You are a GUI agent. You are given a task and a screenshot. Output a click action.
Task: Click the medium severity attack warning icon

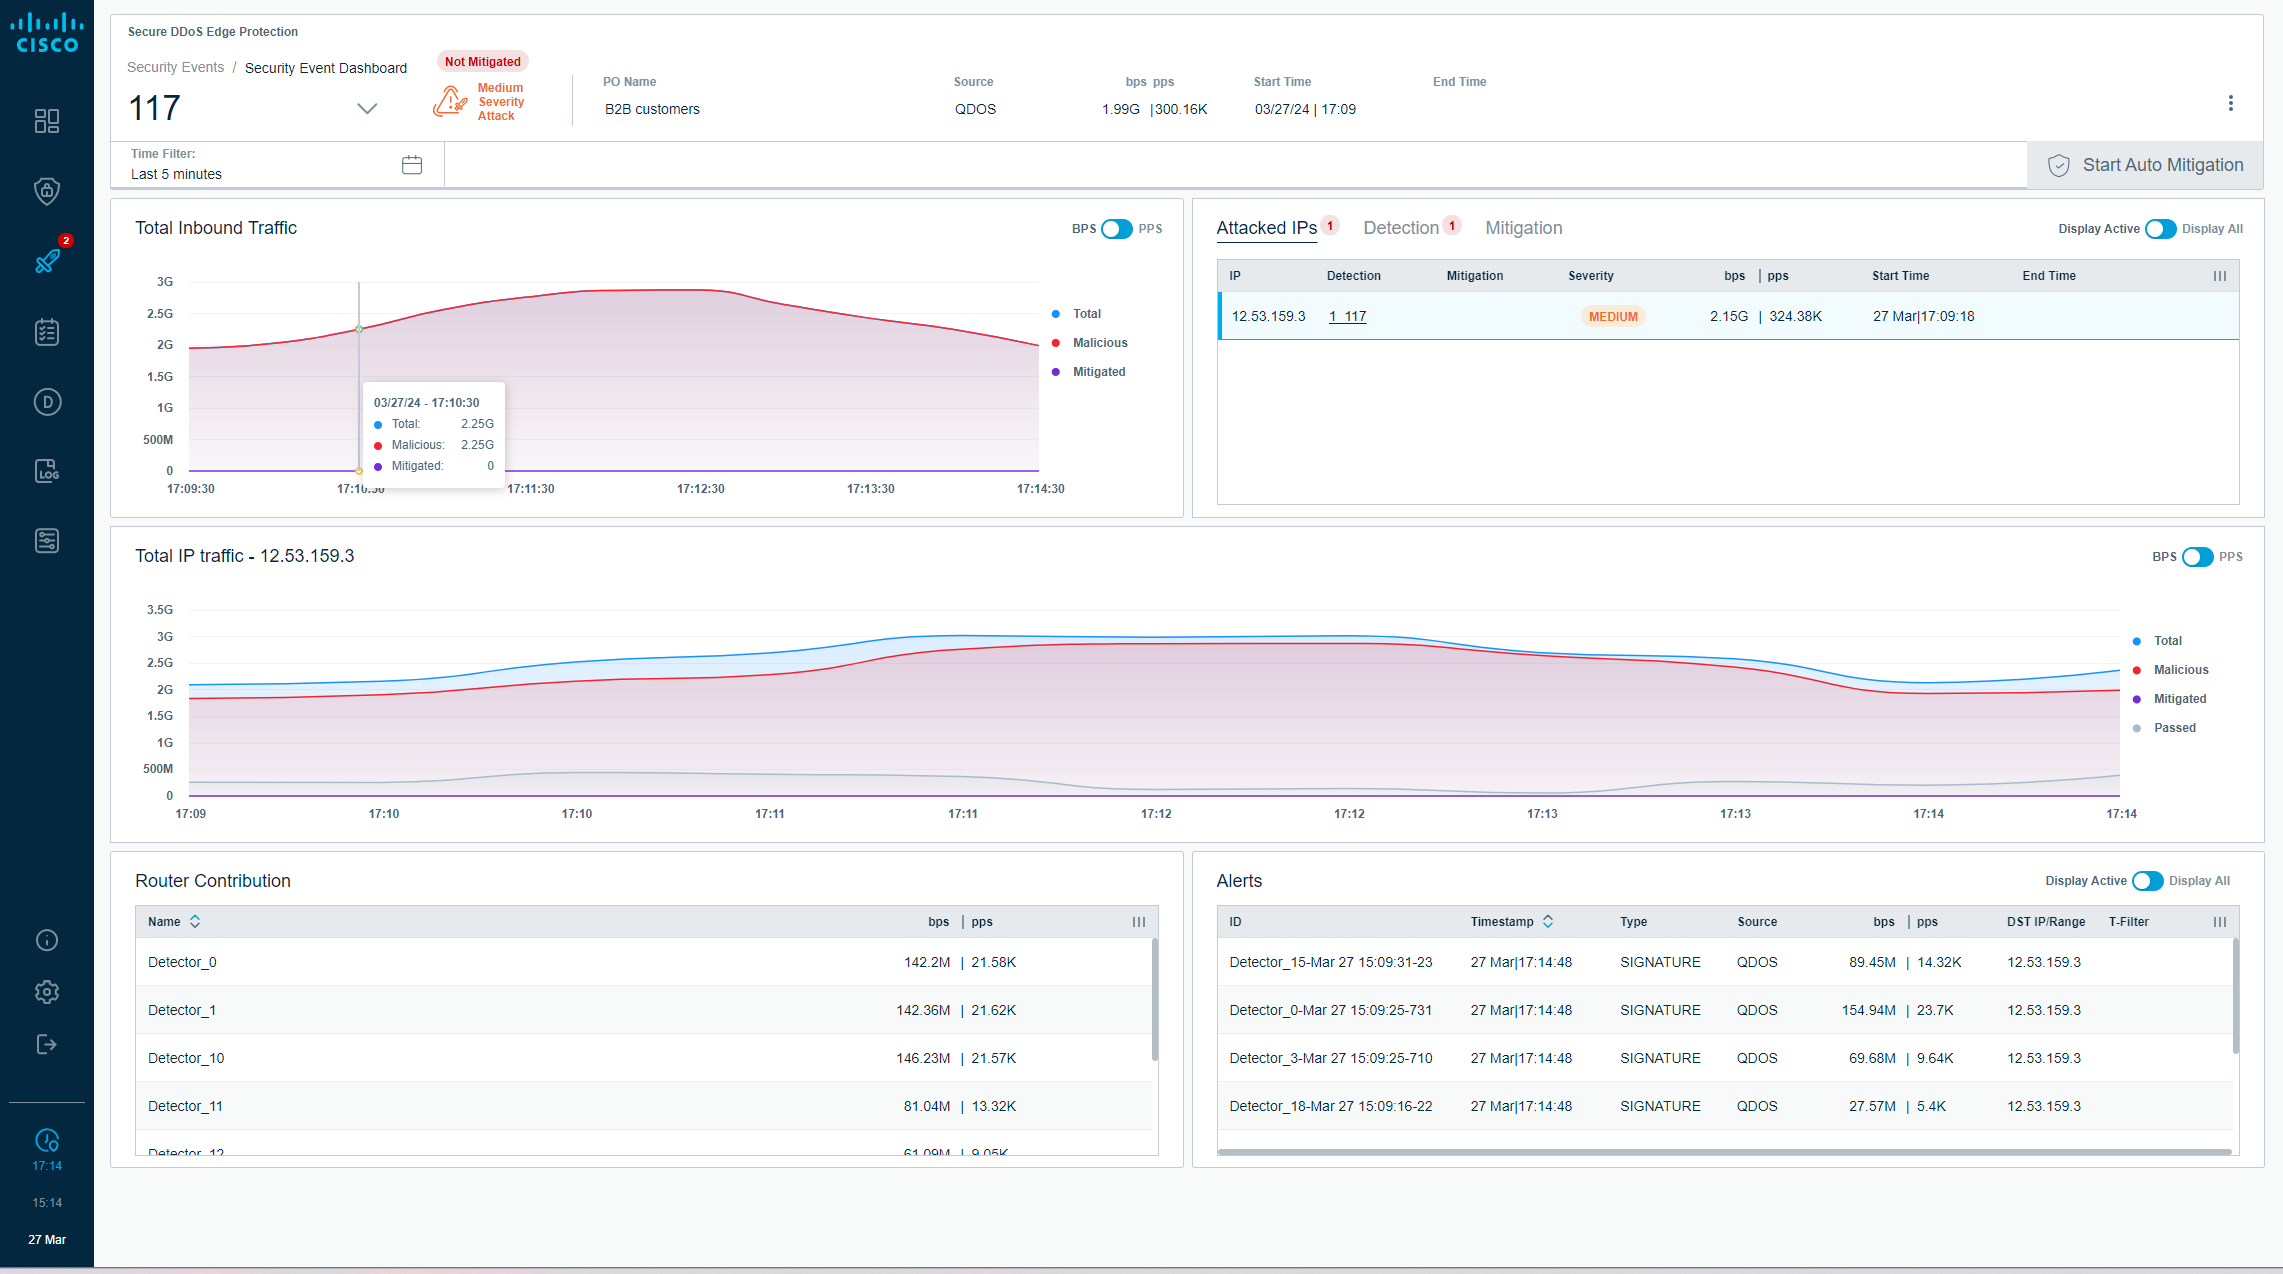coord(450,101)
